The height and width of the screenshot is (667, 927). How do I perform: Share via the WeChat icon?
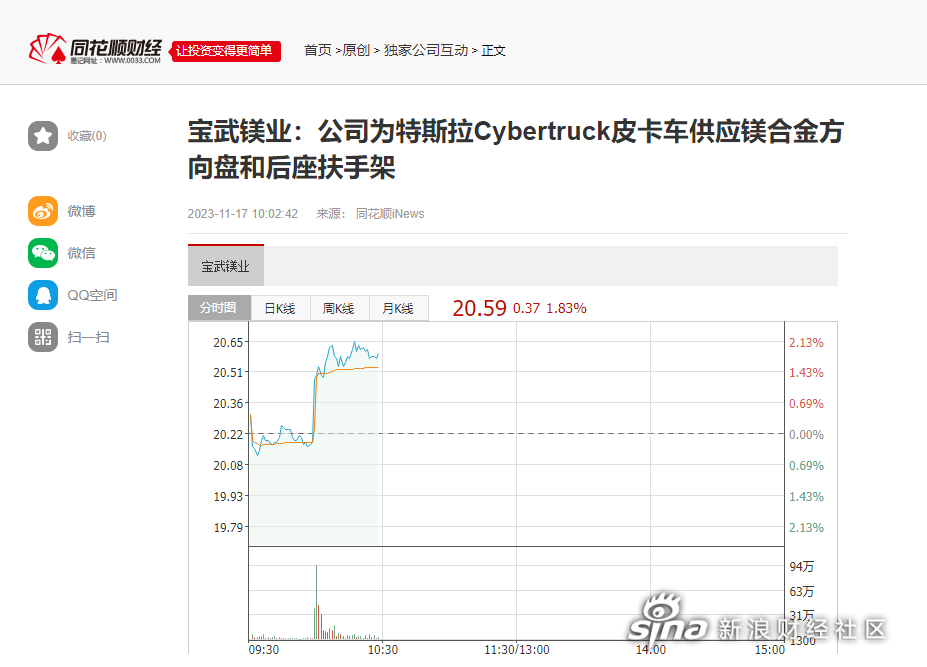(43, 253)
